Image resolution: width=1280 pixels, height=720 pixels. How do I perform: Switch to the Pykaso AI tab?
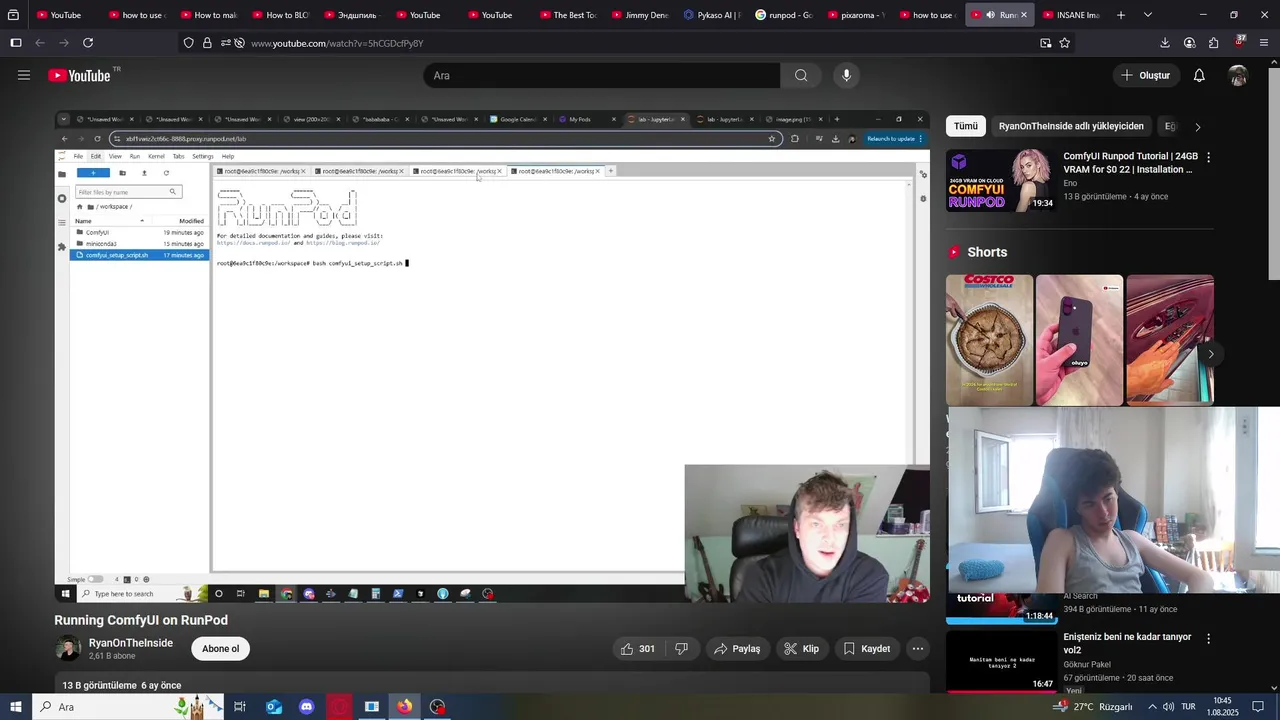point(712,15)
